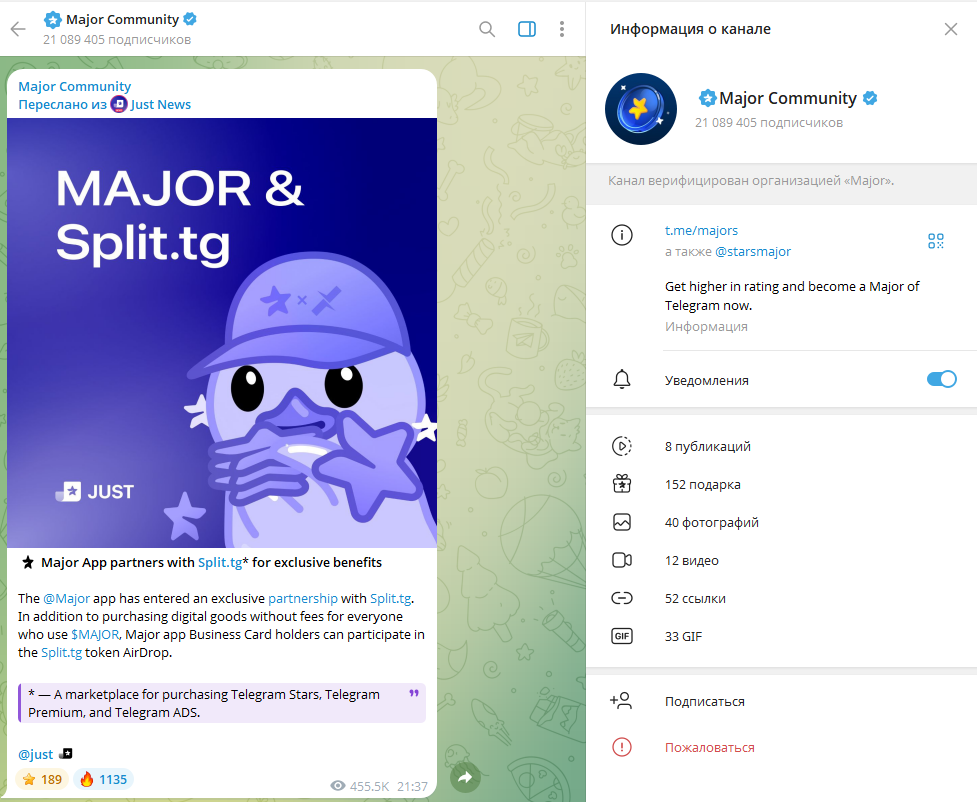Open the 152 подарка gifts section
Screen dimensions: 977x802
click(781, 484)
